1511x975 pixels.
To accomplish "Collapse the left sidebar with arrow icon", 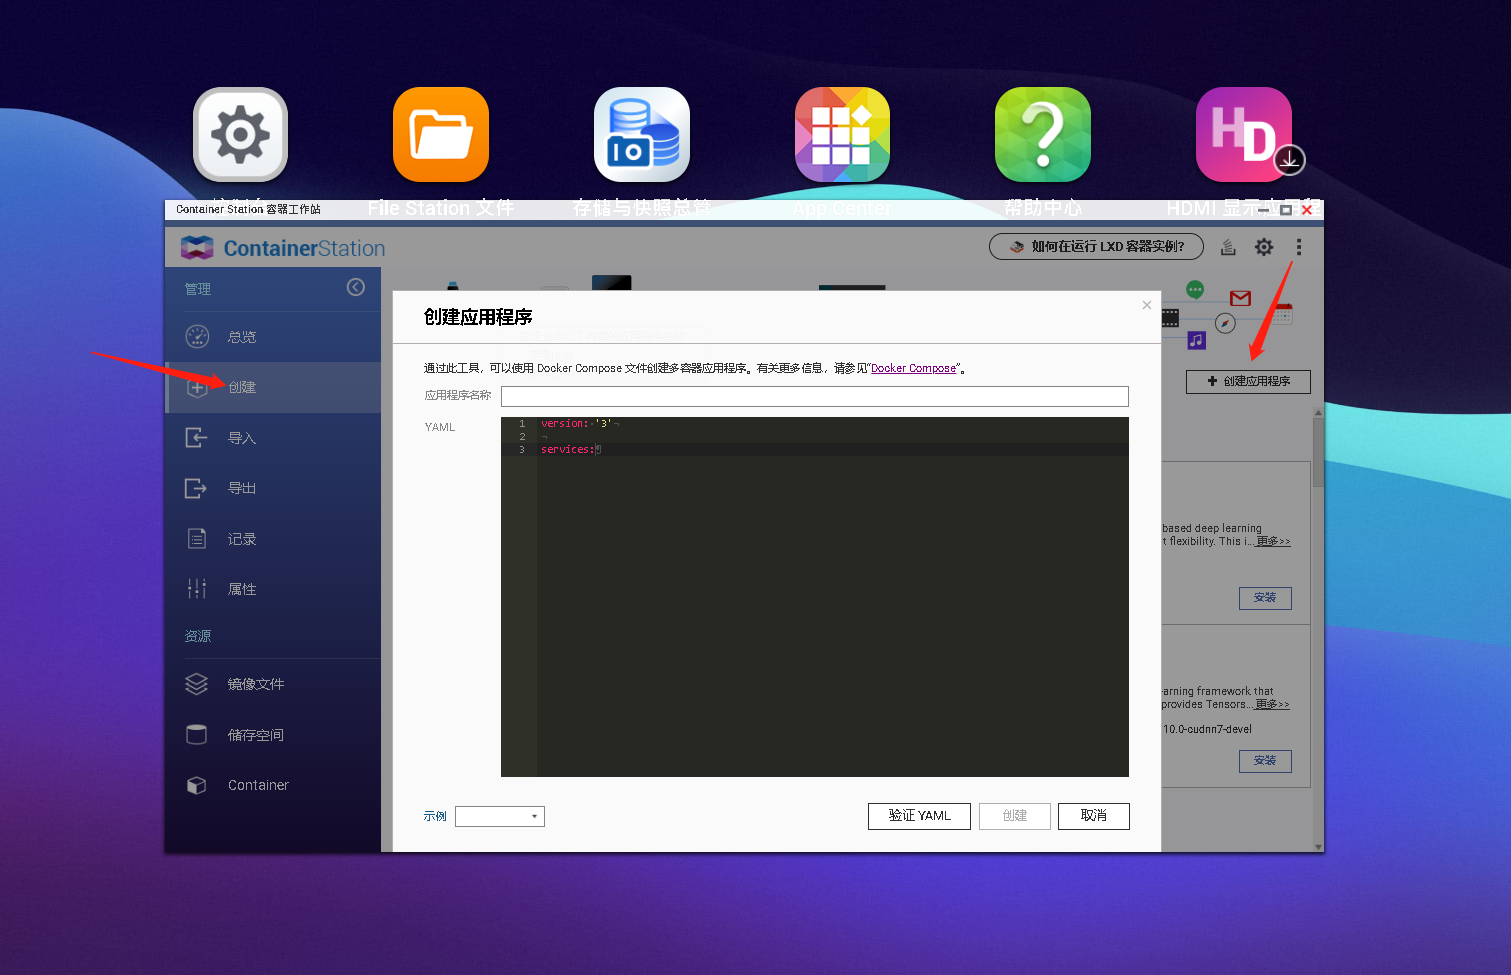I will click(355, 288).
